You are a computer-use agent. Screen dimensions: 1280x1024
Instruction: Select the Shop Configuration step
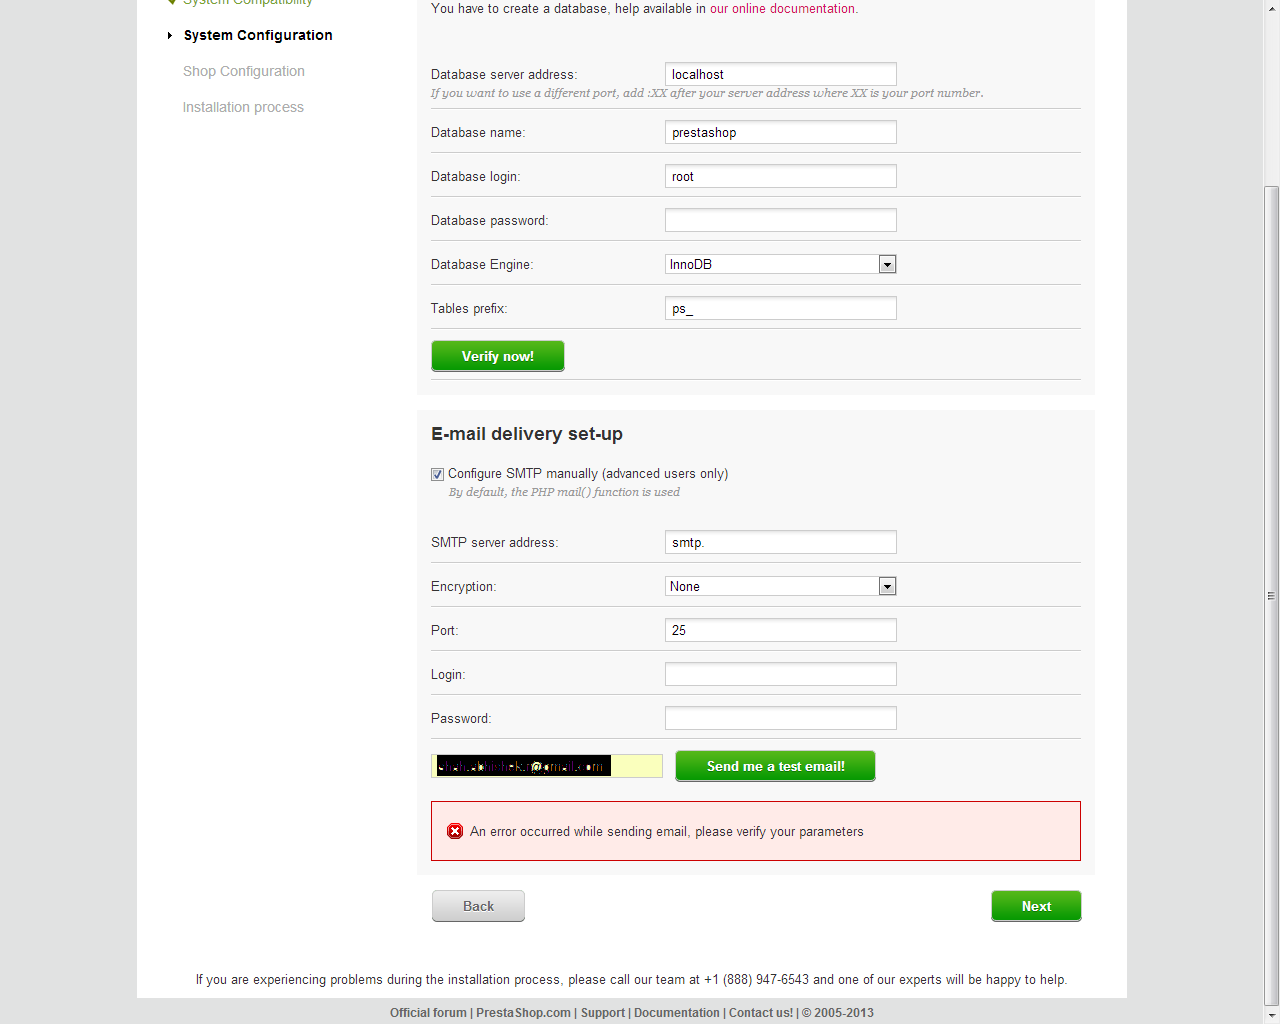(x=243, y=71)
